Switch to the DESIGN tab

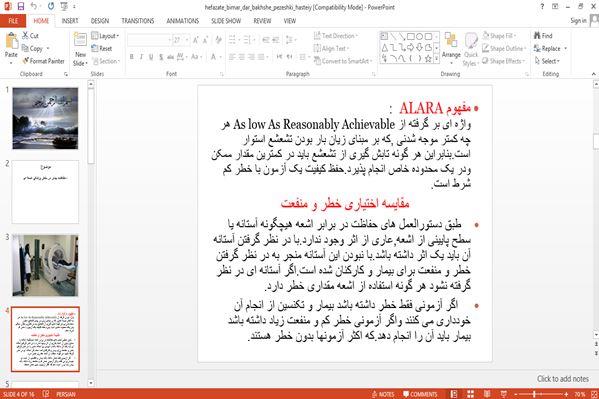[100, 21]
